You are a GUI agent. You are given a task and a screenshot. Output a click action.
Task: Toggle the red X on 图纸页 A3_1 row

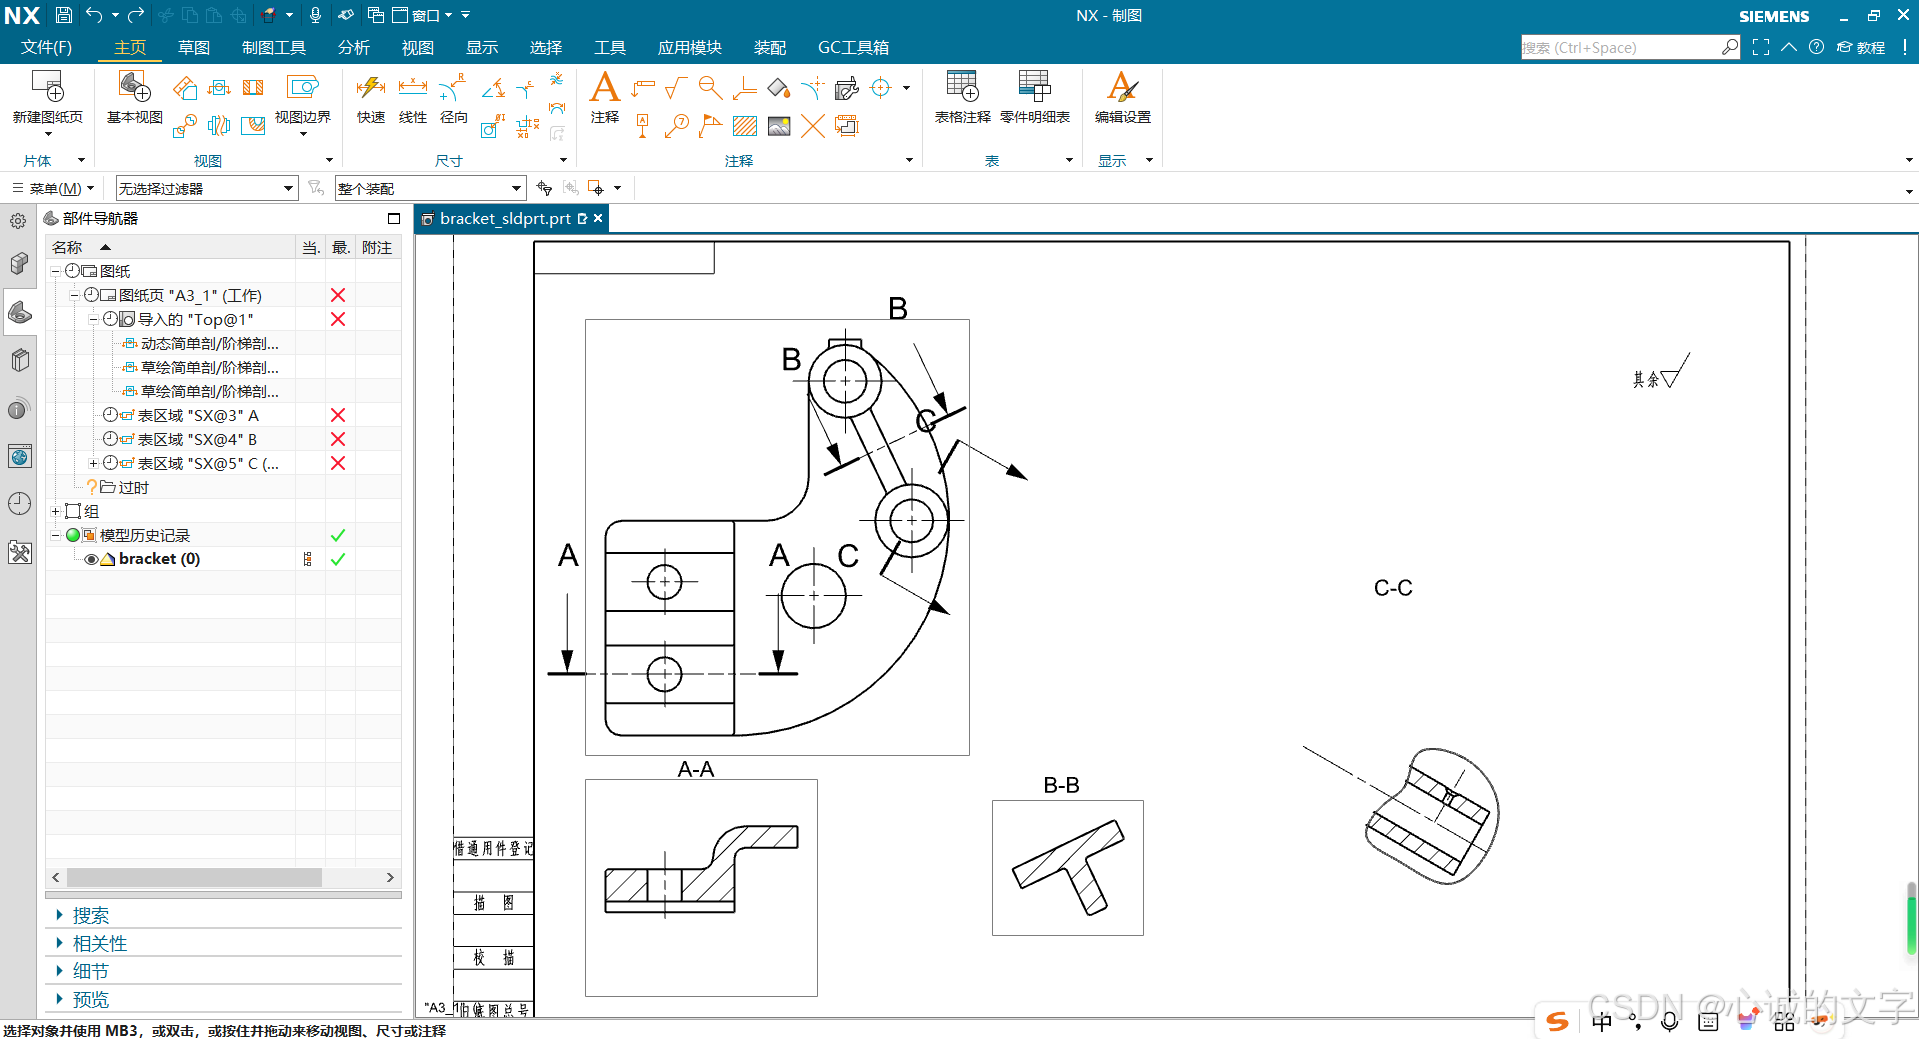coord(338,295)
